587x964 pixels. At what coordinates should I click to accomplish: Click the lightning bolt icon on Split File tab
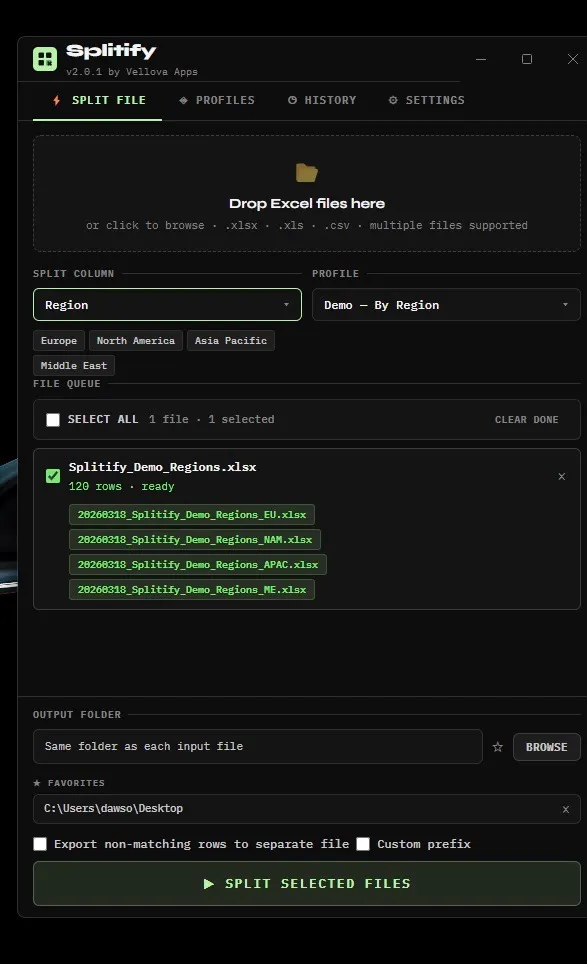click(x=57, y=100)
